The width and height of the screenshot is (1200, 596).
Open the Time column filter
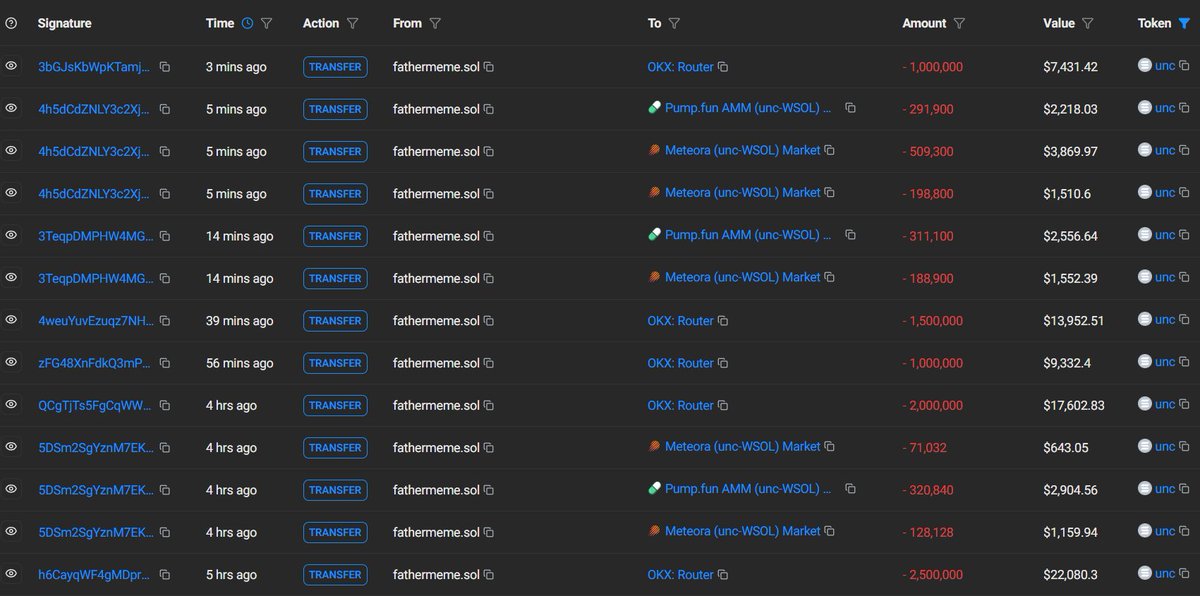pos(266,23)
